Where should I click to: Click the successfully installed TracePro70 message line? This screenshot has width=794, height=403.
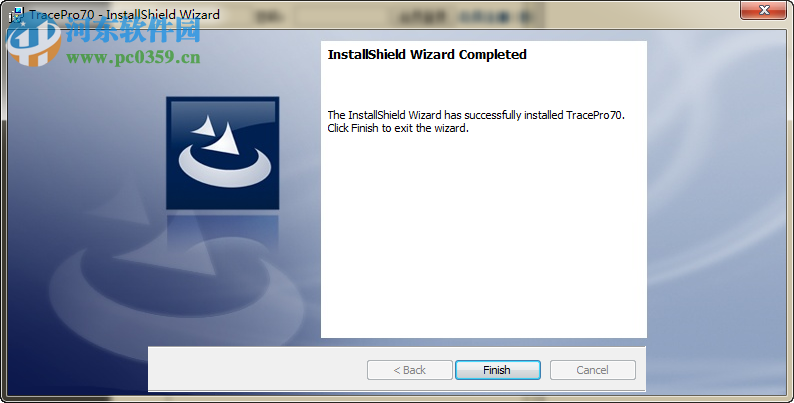[476, 115]
